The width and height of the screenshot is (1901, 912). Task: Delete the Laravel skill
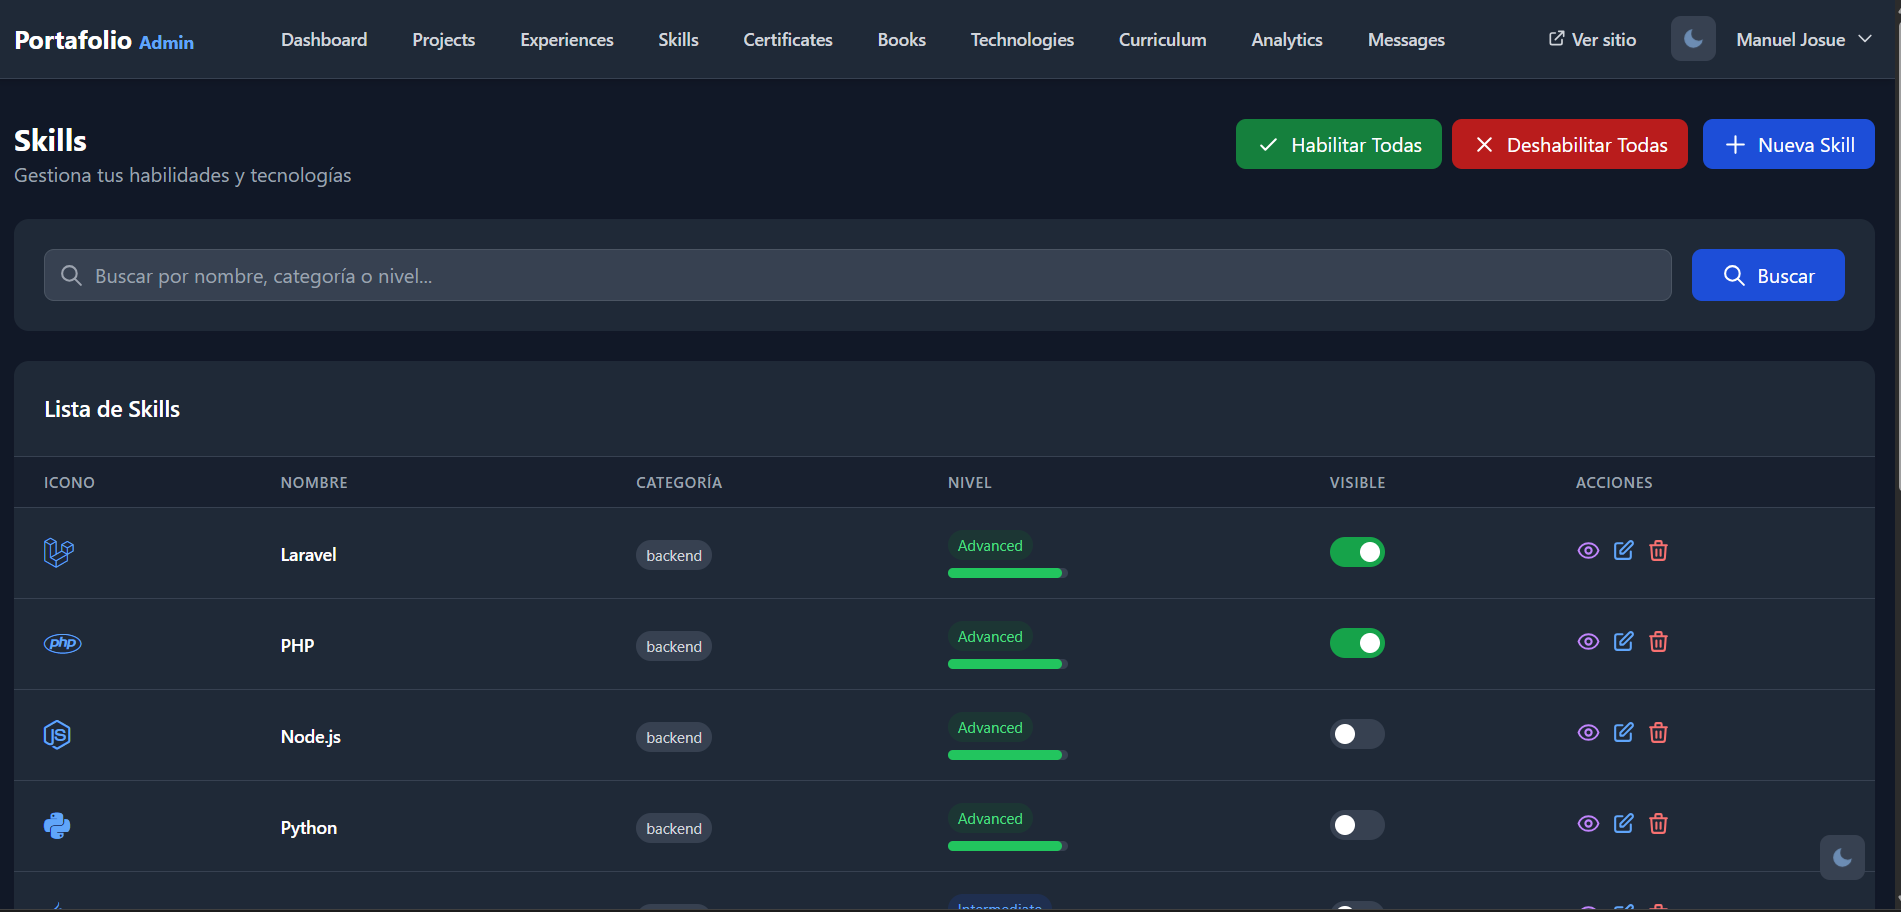(1658, 550)
